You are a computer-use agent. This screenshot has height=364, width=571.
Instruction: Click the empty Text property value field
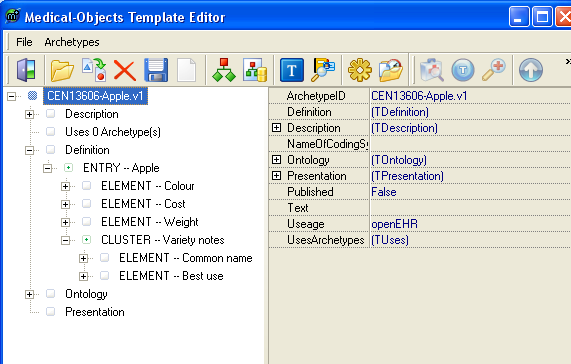coord(470,208)
